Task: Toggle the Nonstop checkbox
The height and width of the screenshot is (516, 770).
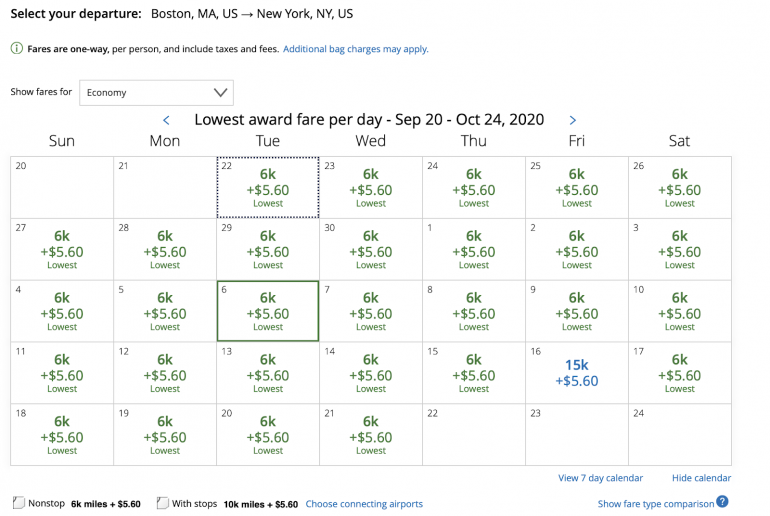Action: [x=18, y=503]
